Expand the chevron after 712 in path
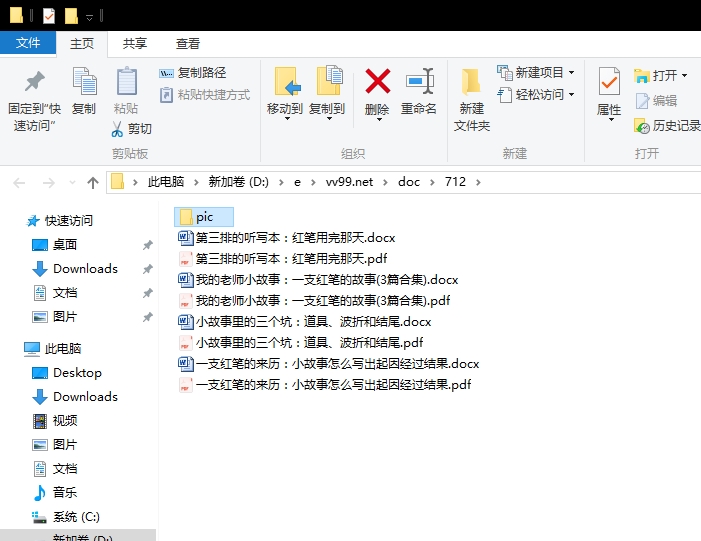The image size is (701, 541). pos(478,182)
